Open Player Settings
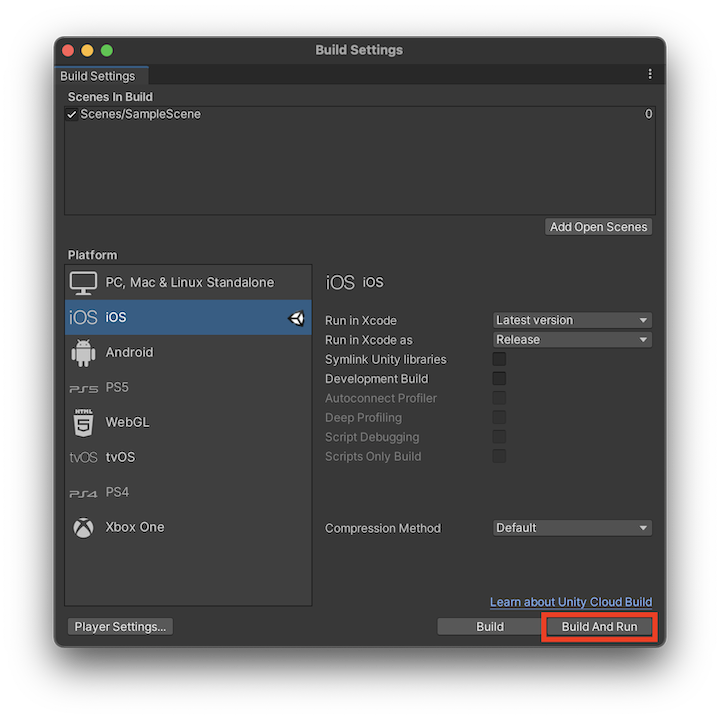Screen dimensions: 720x719 pos(120,627)
